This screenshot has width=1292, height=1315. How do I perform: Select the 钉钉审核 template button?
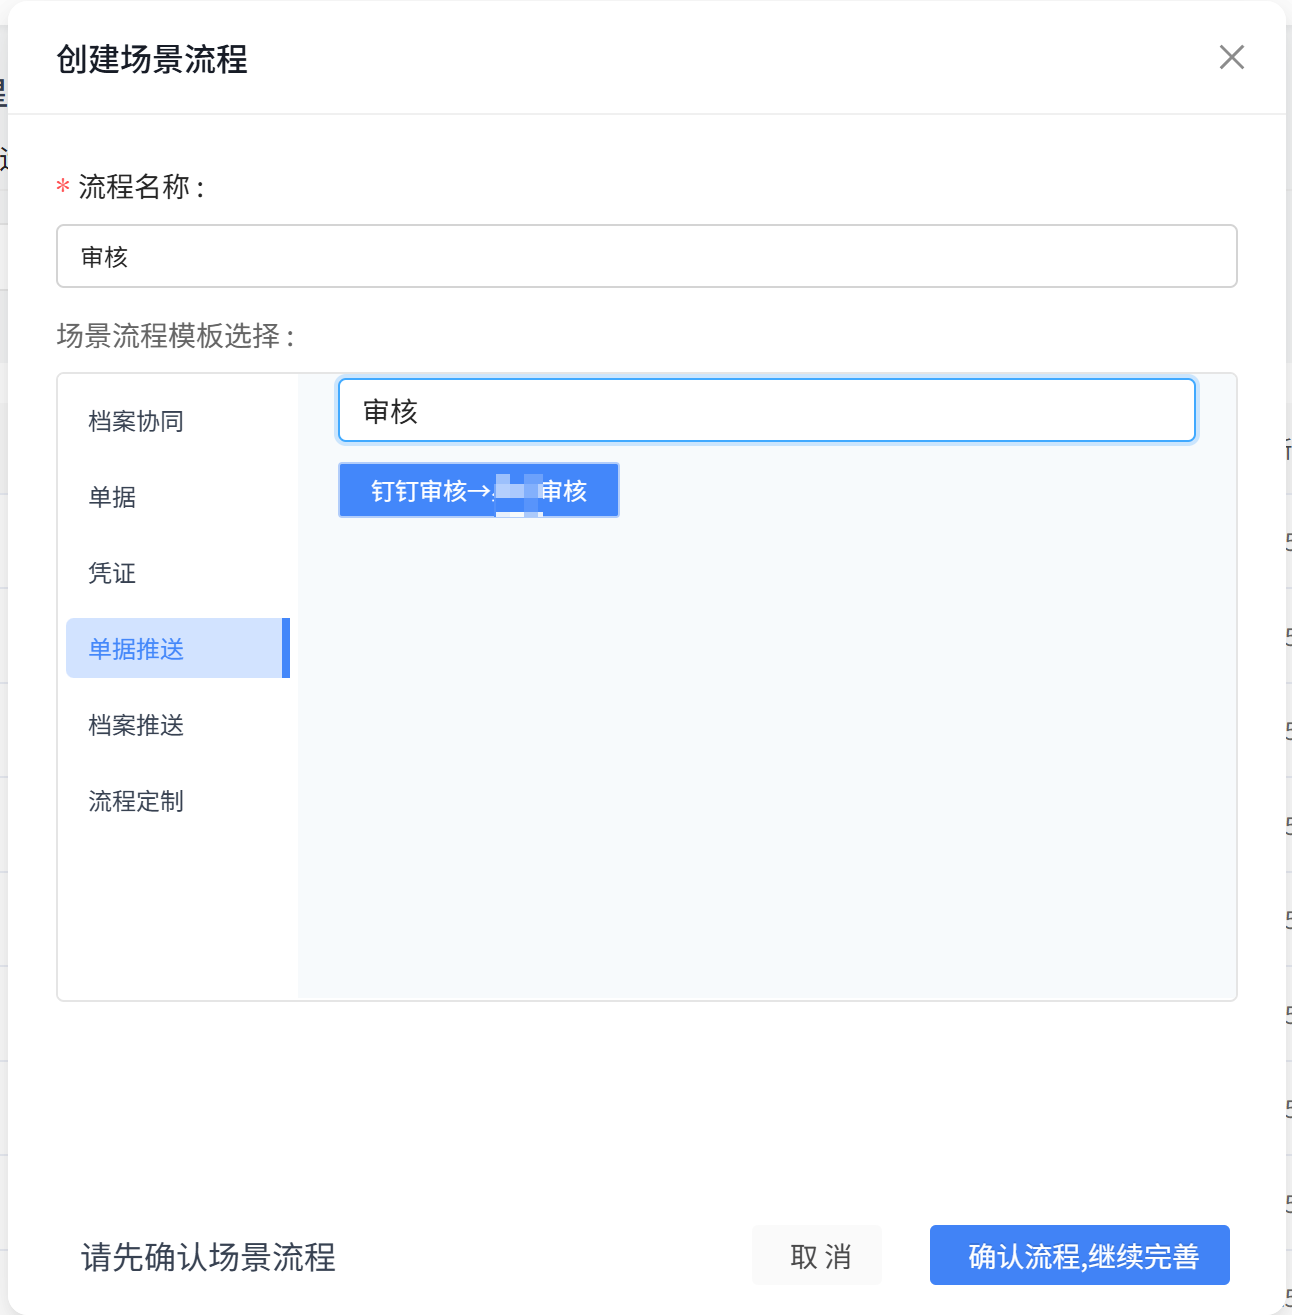coord(478,491)
